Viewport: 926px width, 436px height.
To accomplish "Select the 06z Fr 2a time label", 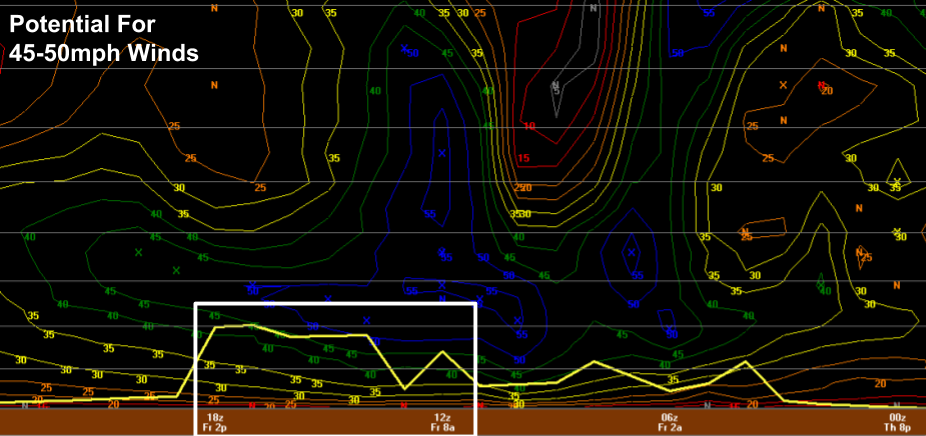I will click(x=669, y=421).
